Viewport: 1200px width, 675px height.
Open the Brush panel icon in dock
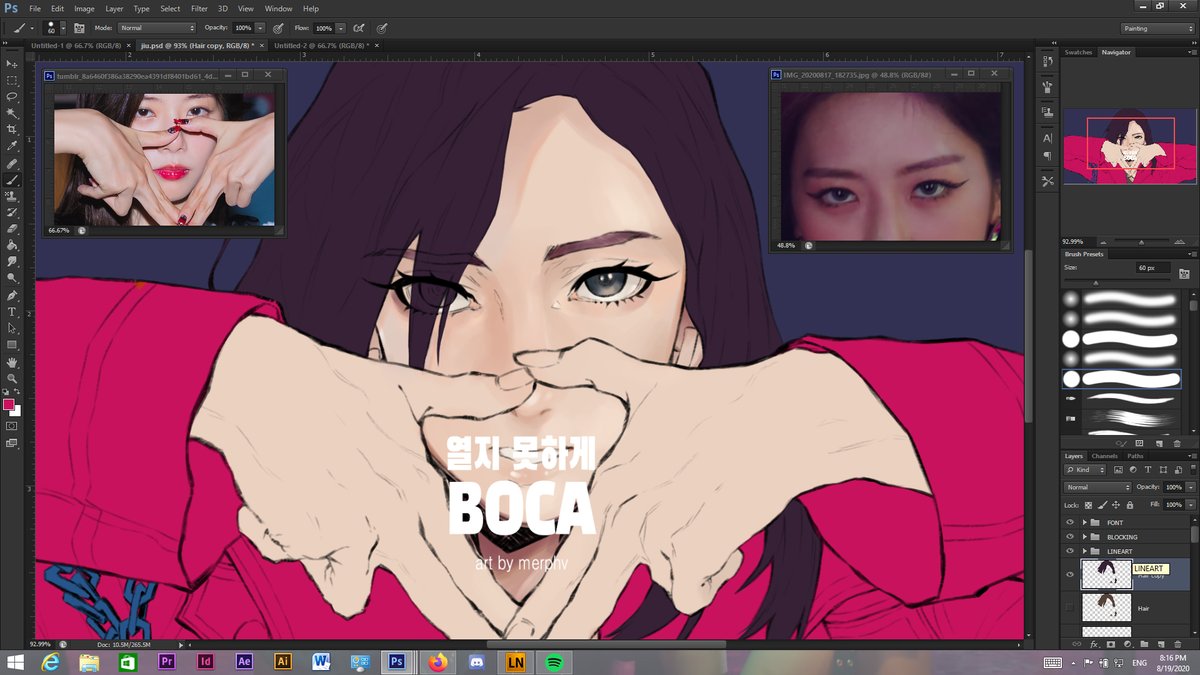click(x=1047, y=87)
